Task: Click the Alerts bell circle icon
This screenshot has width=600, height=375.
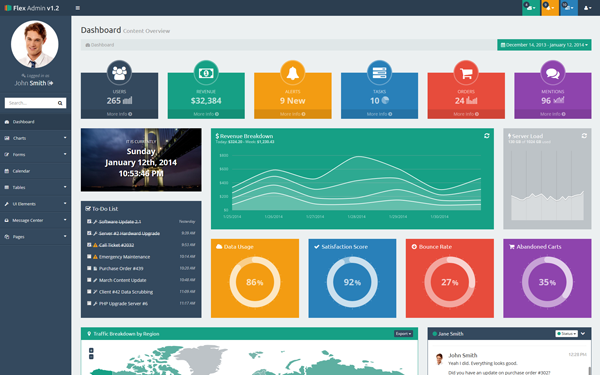Action: coord(293,72)
